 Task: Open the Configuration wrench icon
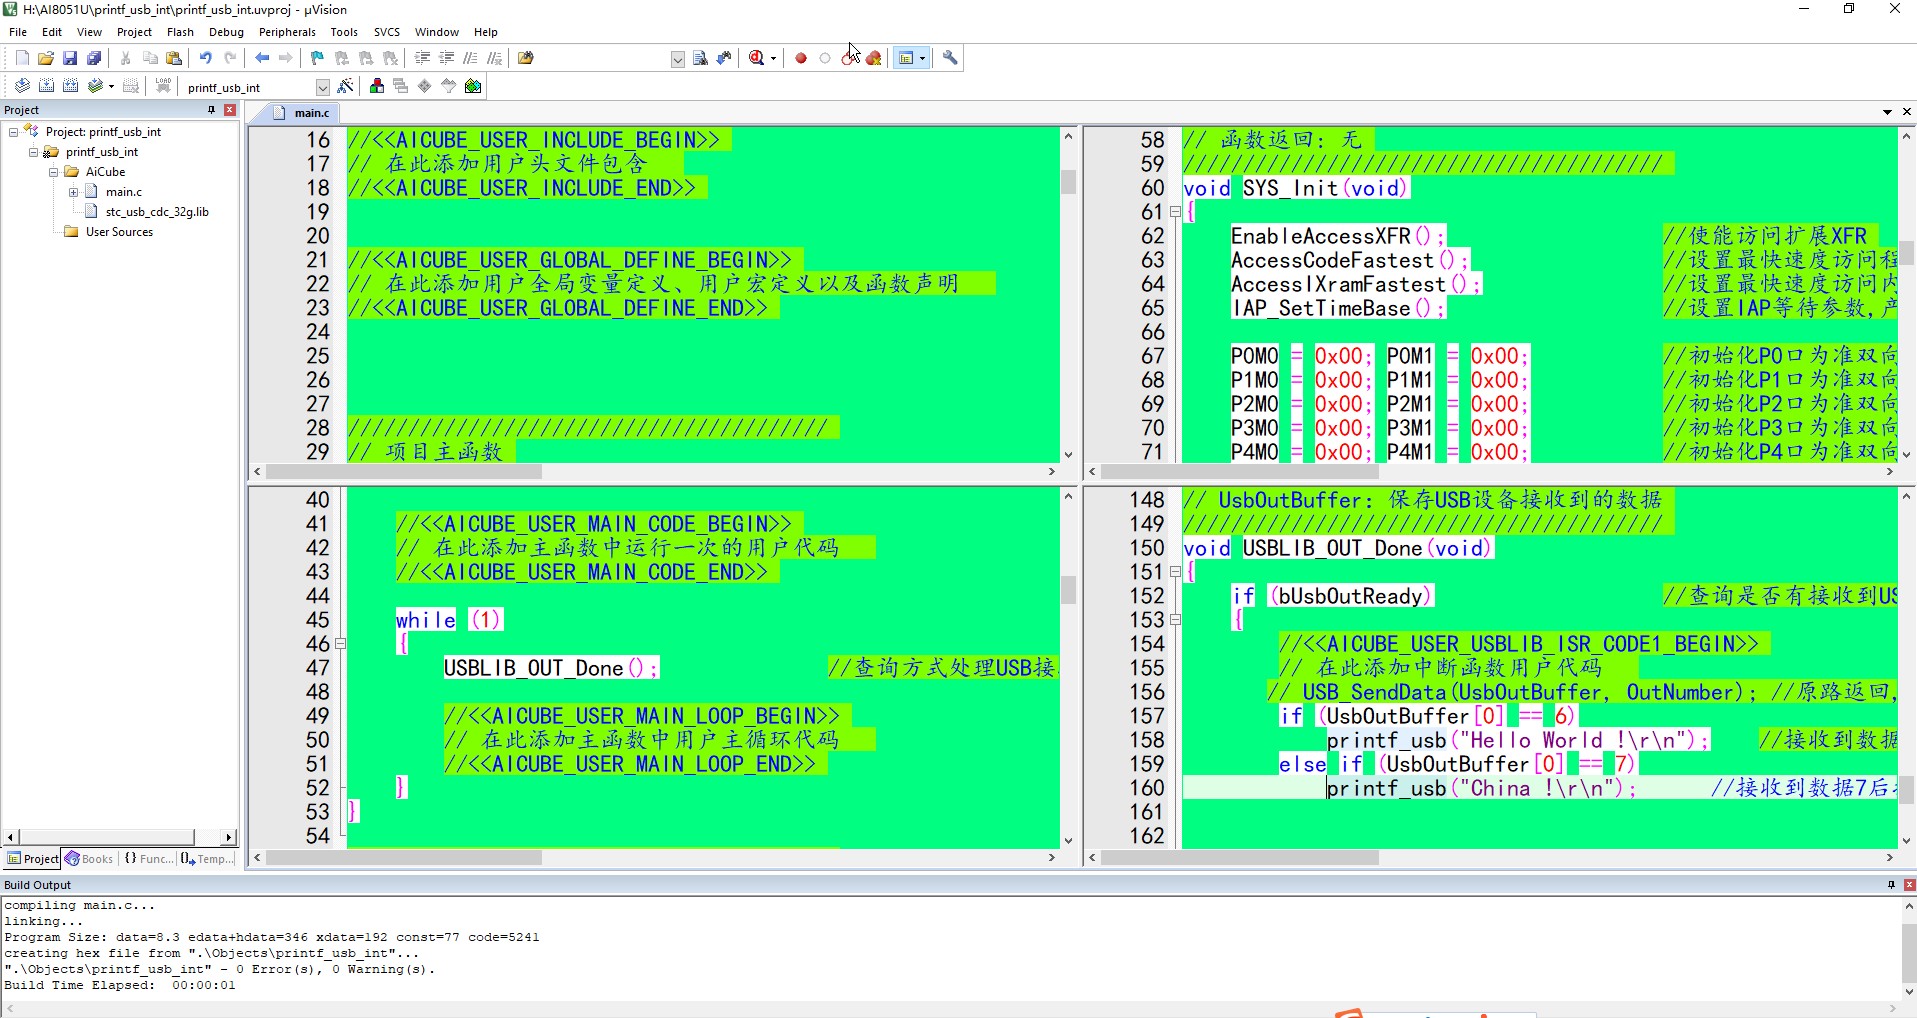(x=950, y=58)
